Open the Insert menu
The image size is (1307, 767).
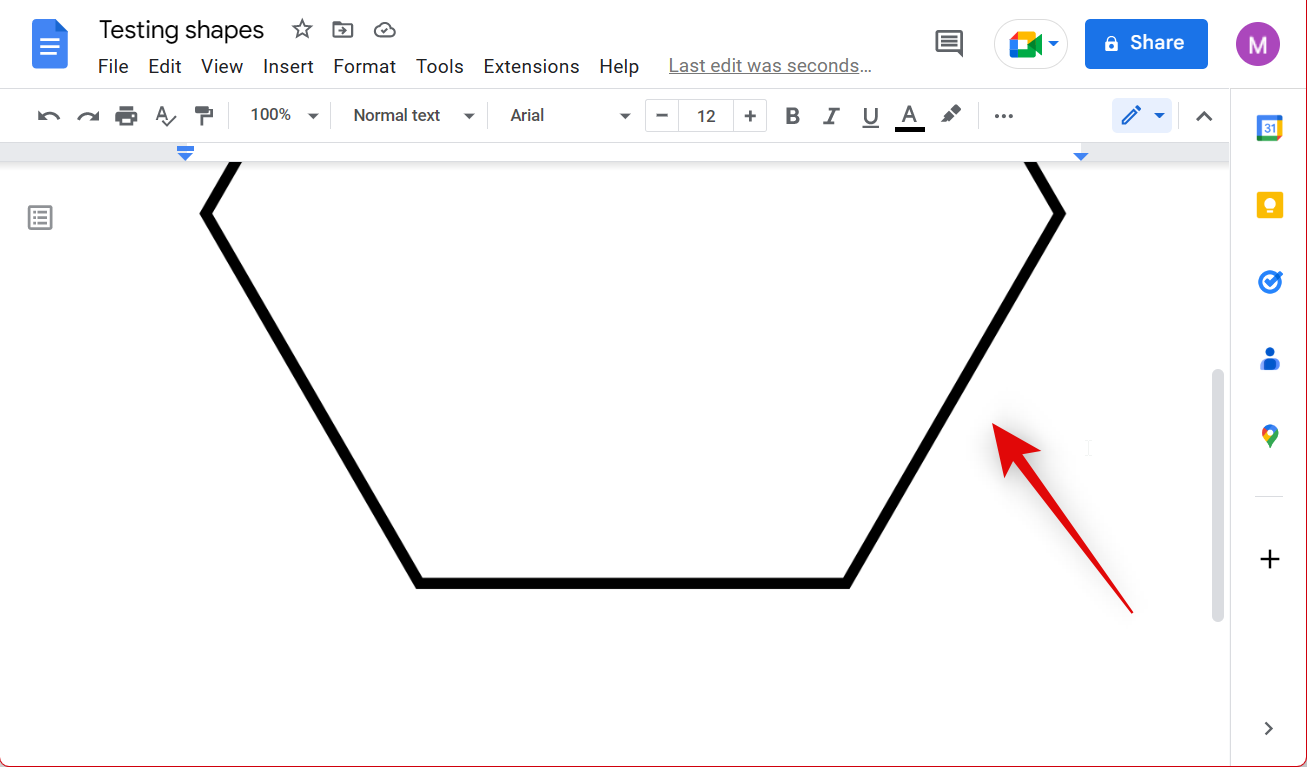(x=288, y=66)
